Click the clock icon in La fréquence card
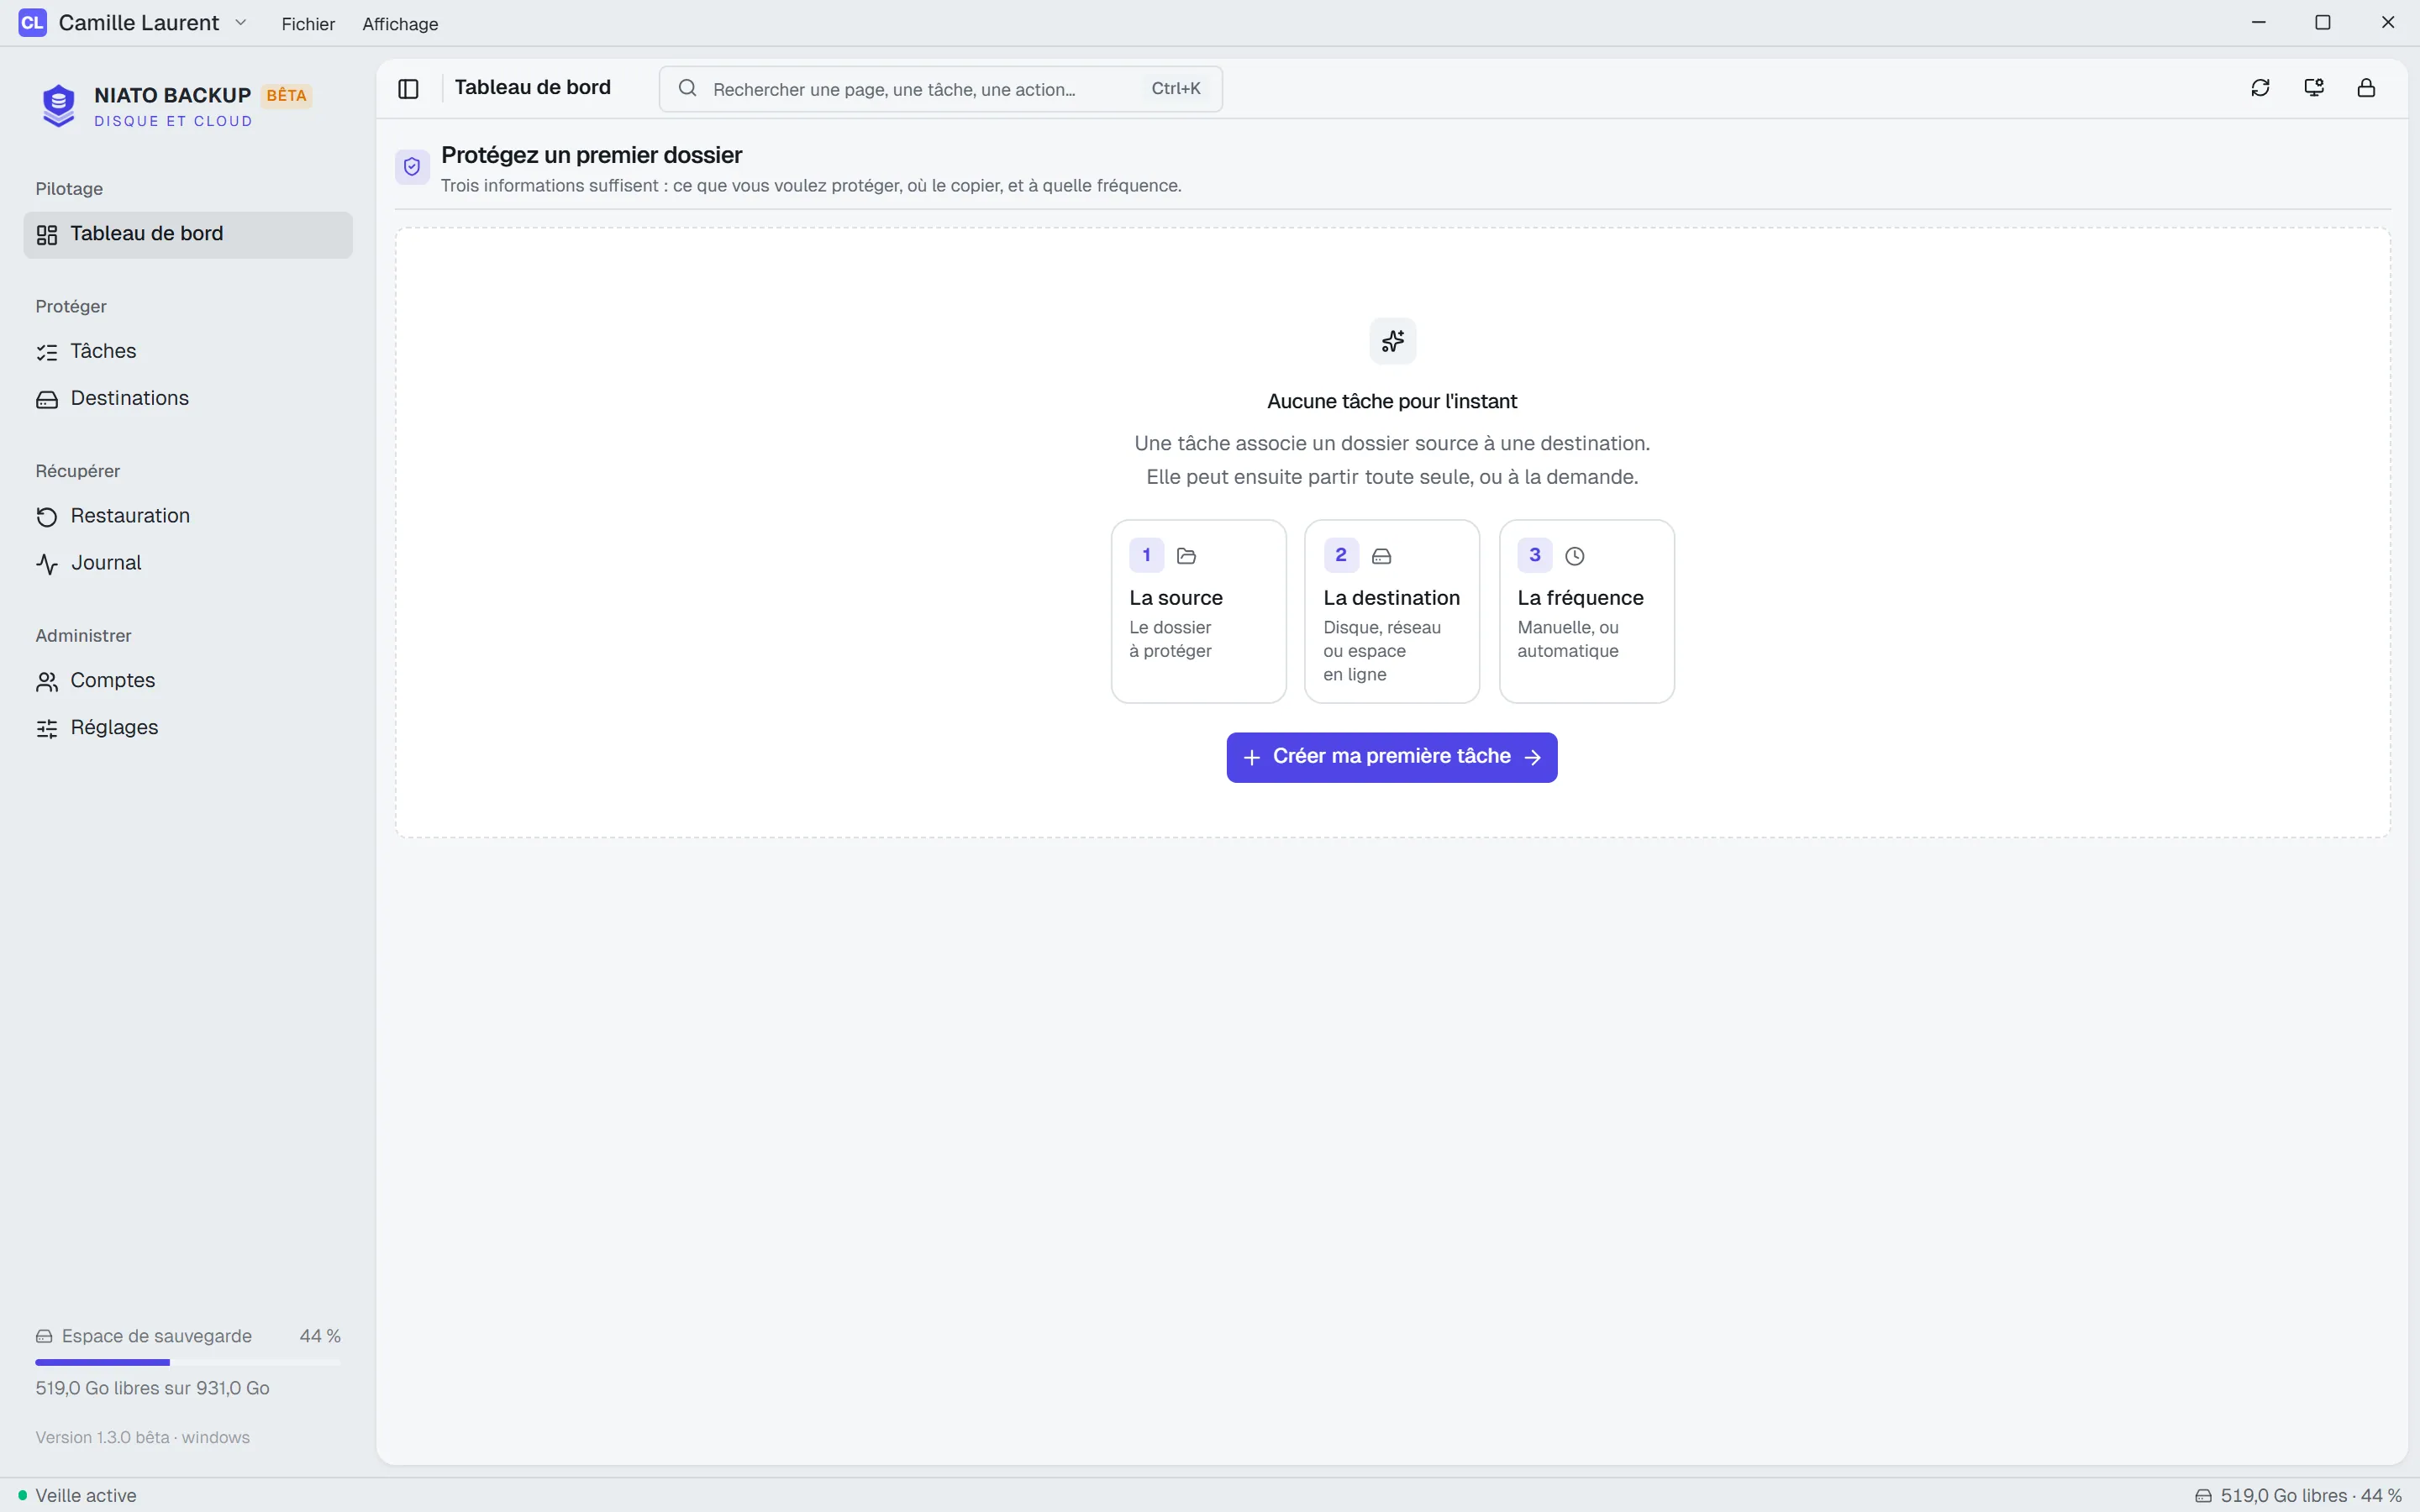The image size is (2420, 1512). [1575, 556]
